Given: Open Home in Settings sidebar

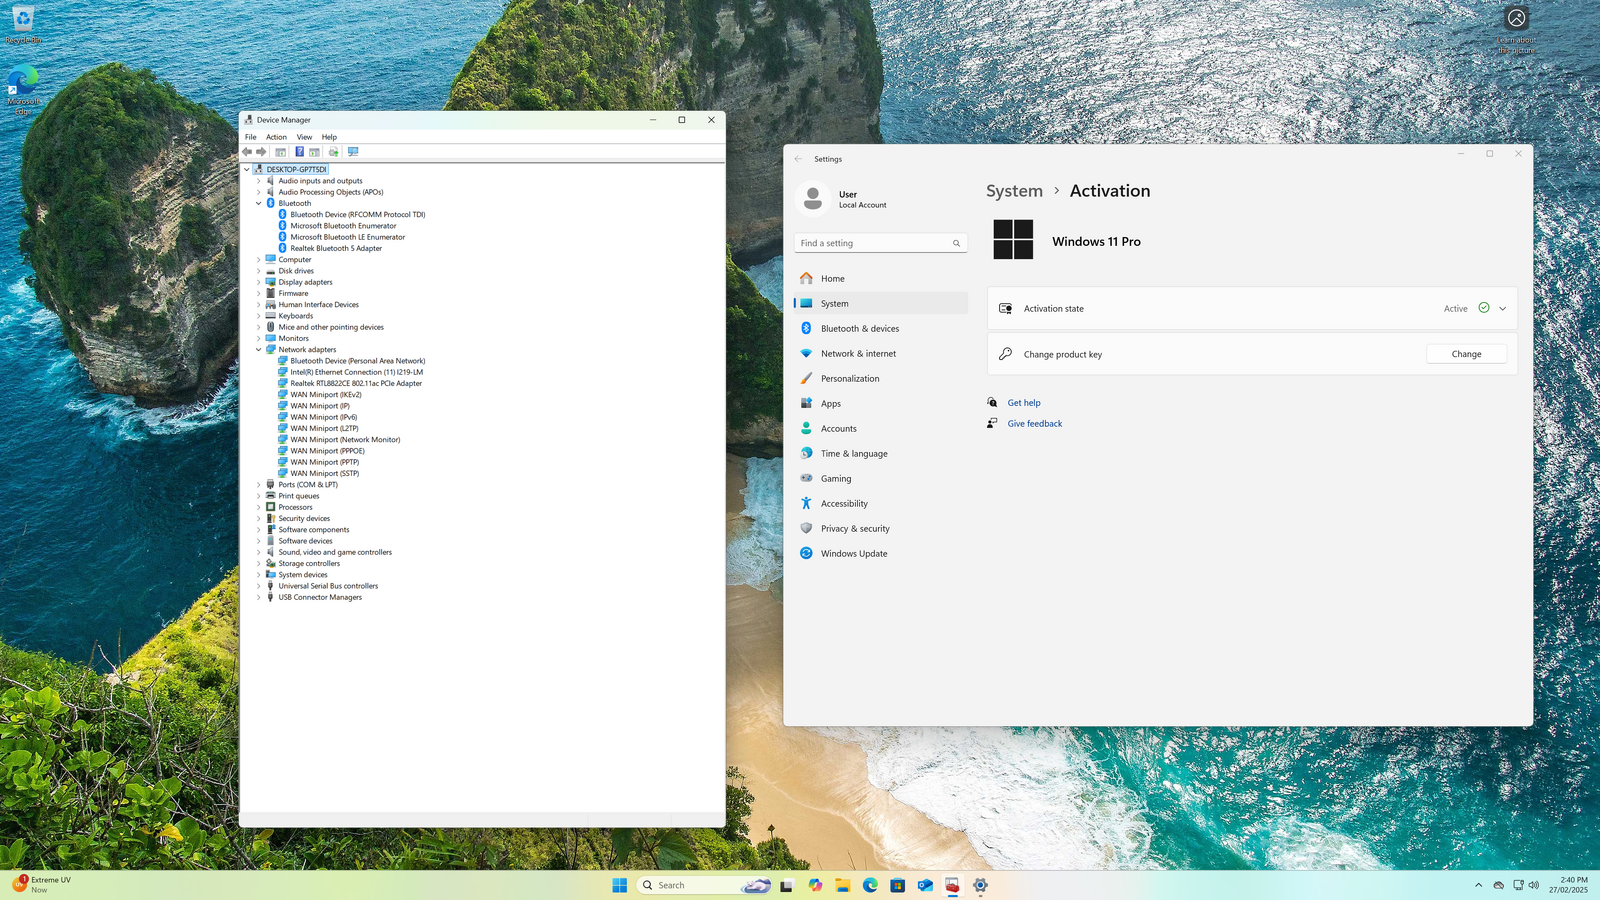Looking at the screenshot, I should tap(881, 279).
